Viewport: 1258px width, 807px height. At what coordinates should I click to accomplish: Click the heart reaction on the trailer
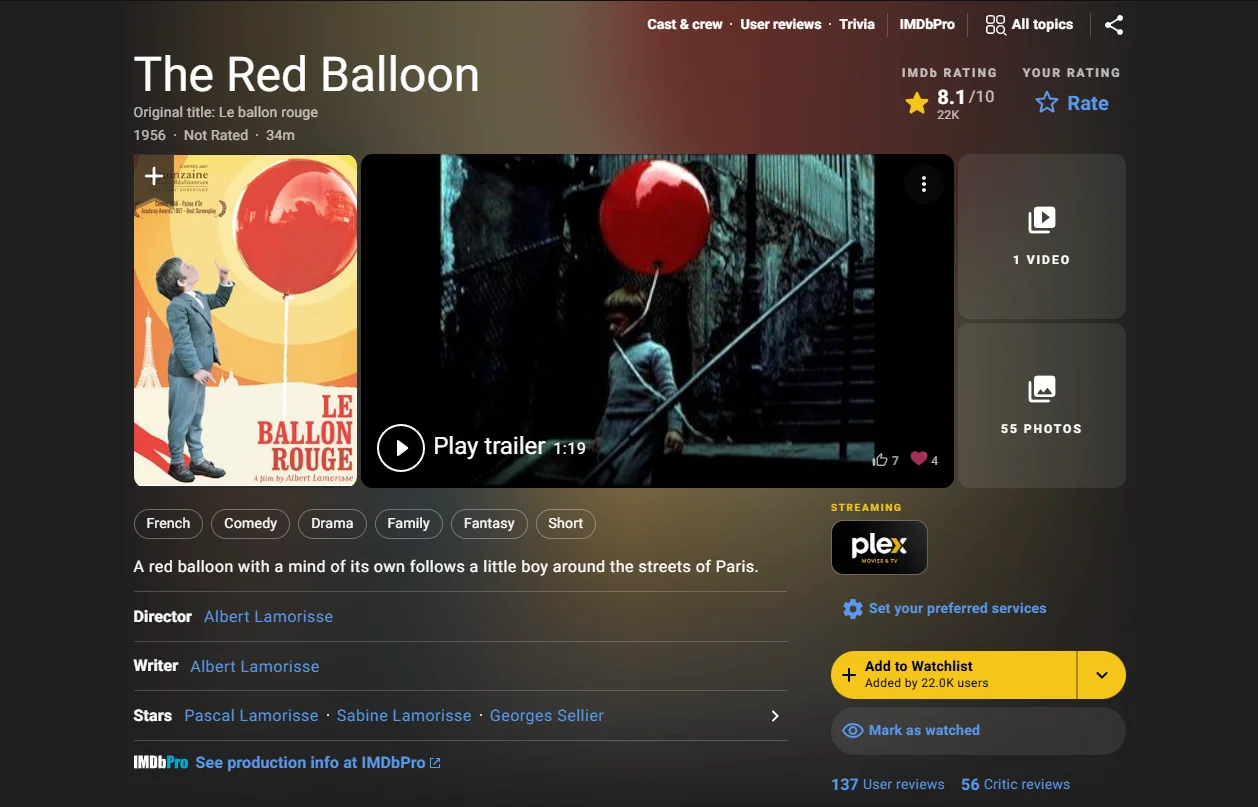point(920,459)
